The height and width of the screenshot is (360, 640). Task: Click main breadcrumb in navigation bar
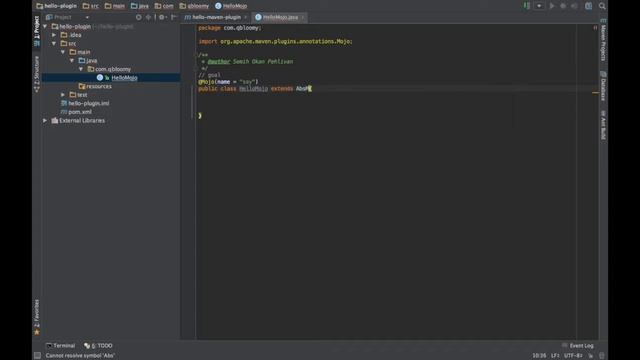tap(115, 6)
